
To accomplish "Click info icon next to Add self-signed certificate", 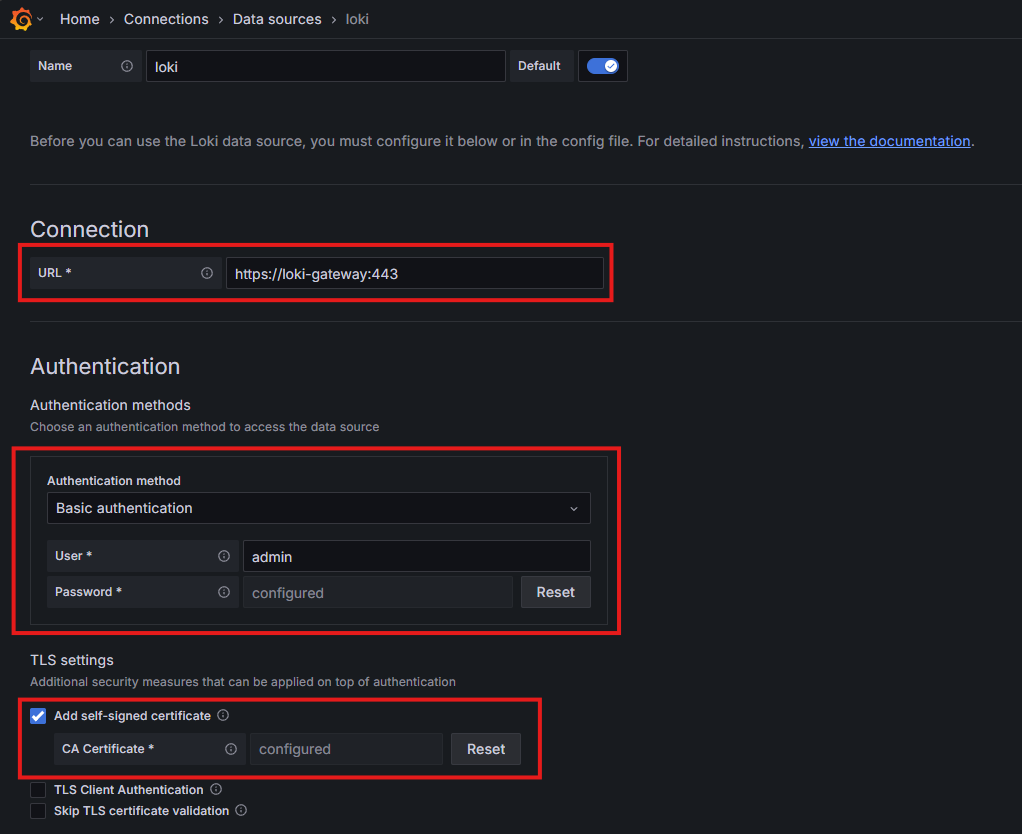I will tap(223, 715).
